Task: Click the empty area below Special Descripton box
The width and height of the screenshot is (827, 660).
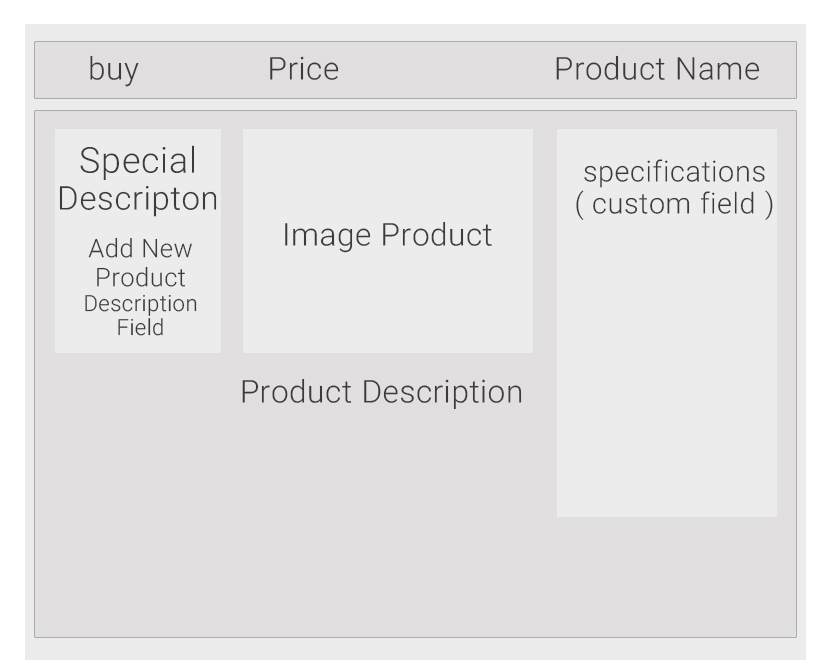Action: point(138,491)
